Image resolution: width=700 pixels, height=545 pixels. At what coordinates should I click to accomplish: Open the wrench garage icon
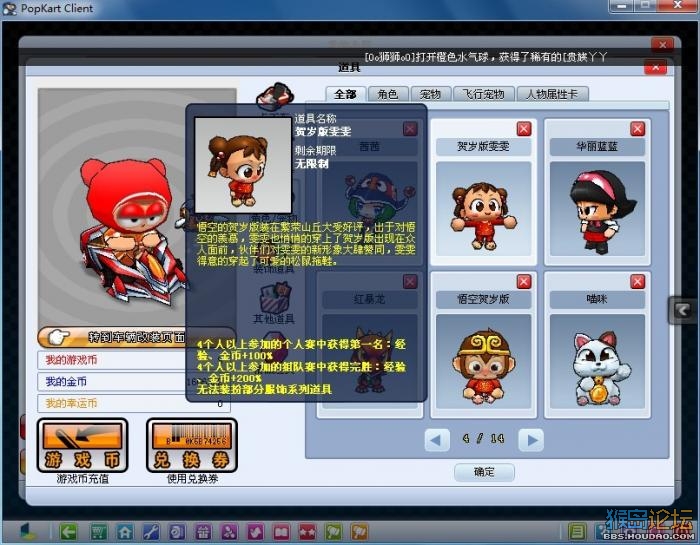click(151, 532)
